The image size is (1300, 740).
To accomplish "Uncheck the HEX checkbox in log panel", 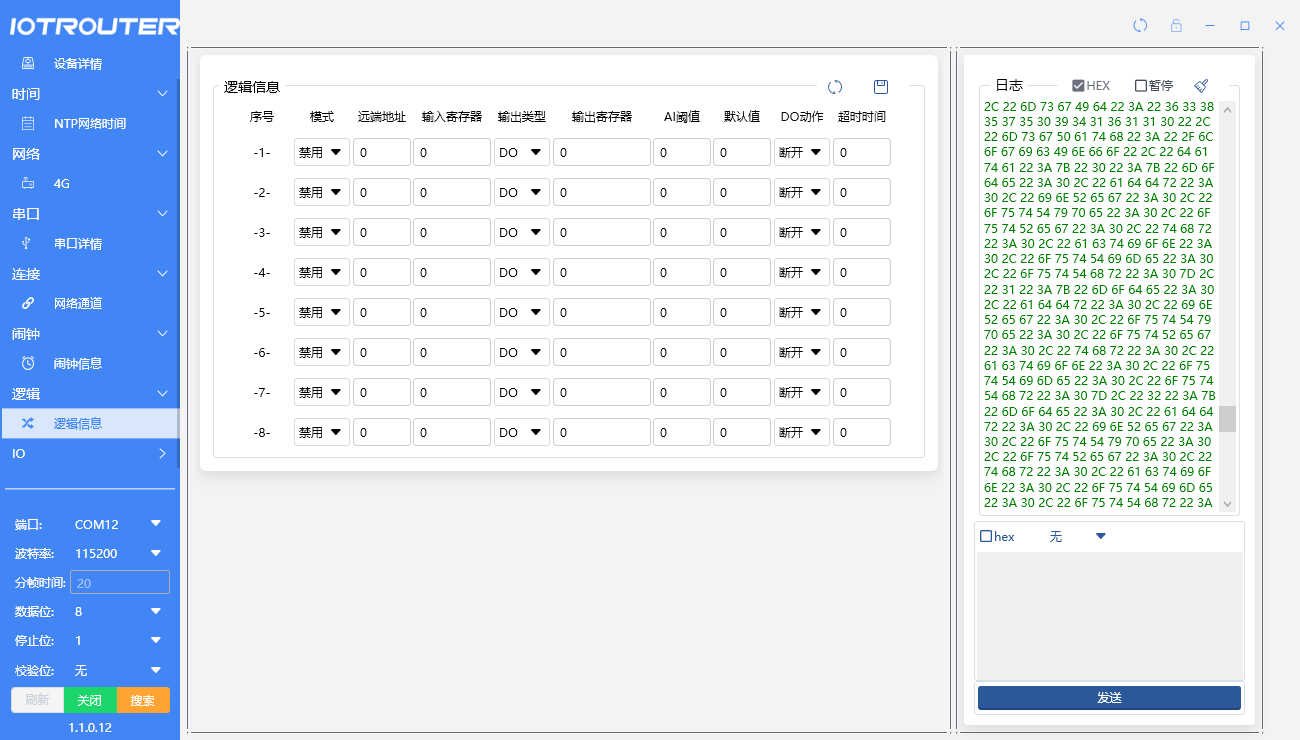I will click(1078, 86).
